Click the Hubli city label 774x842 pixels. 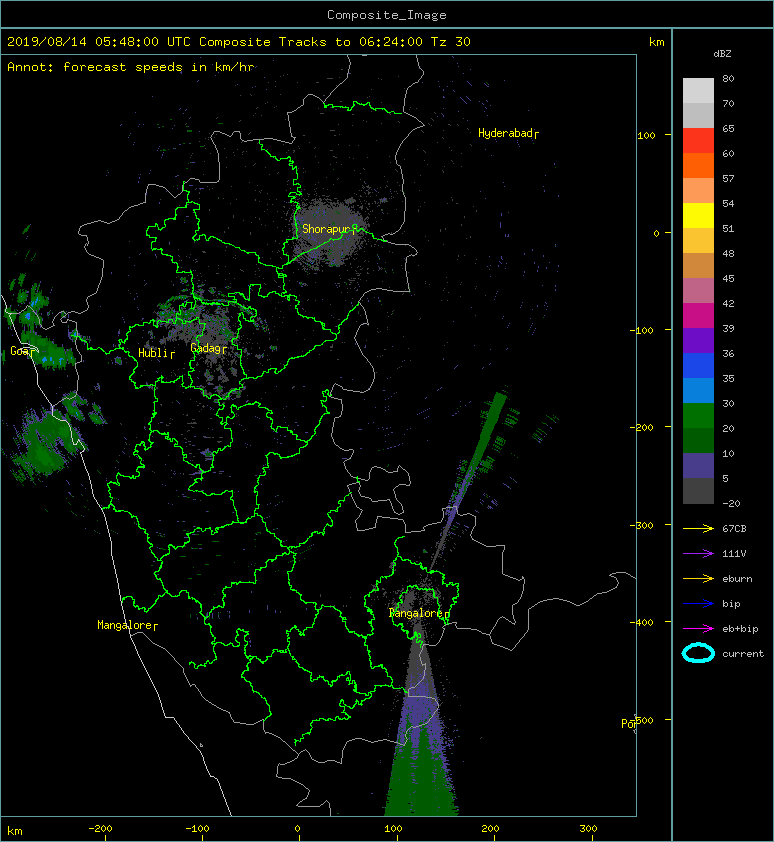click(156, 353)
